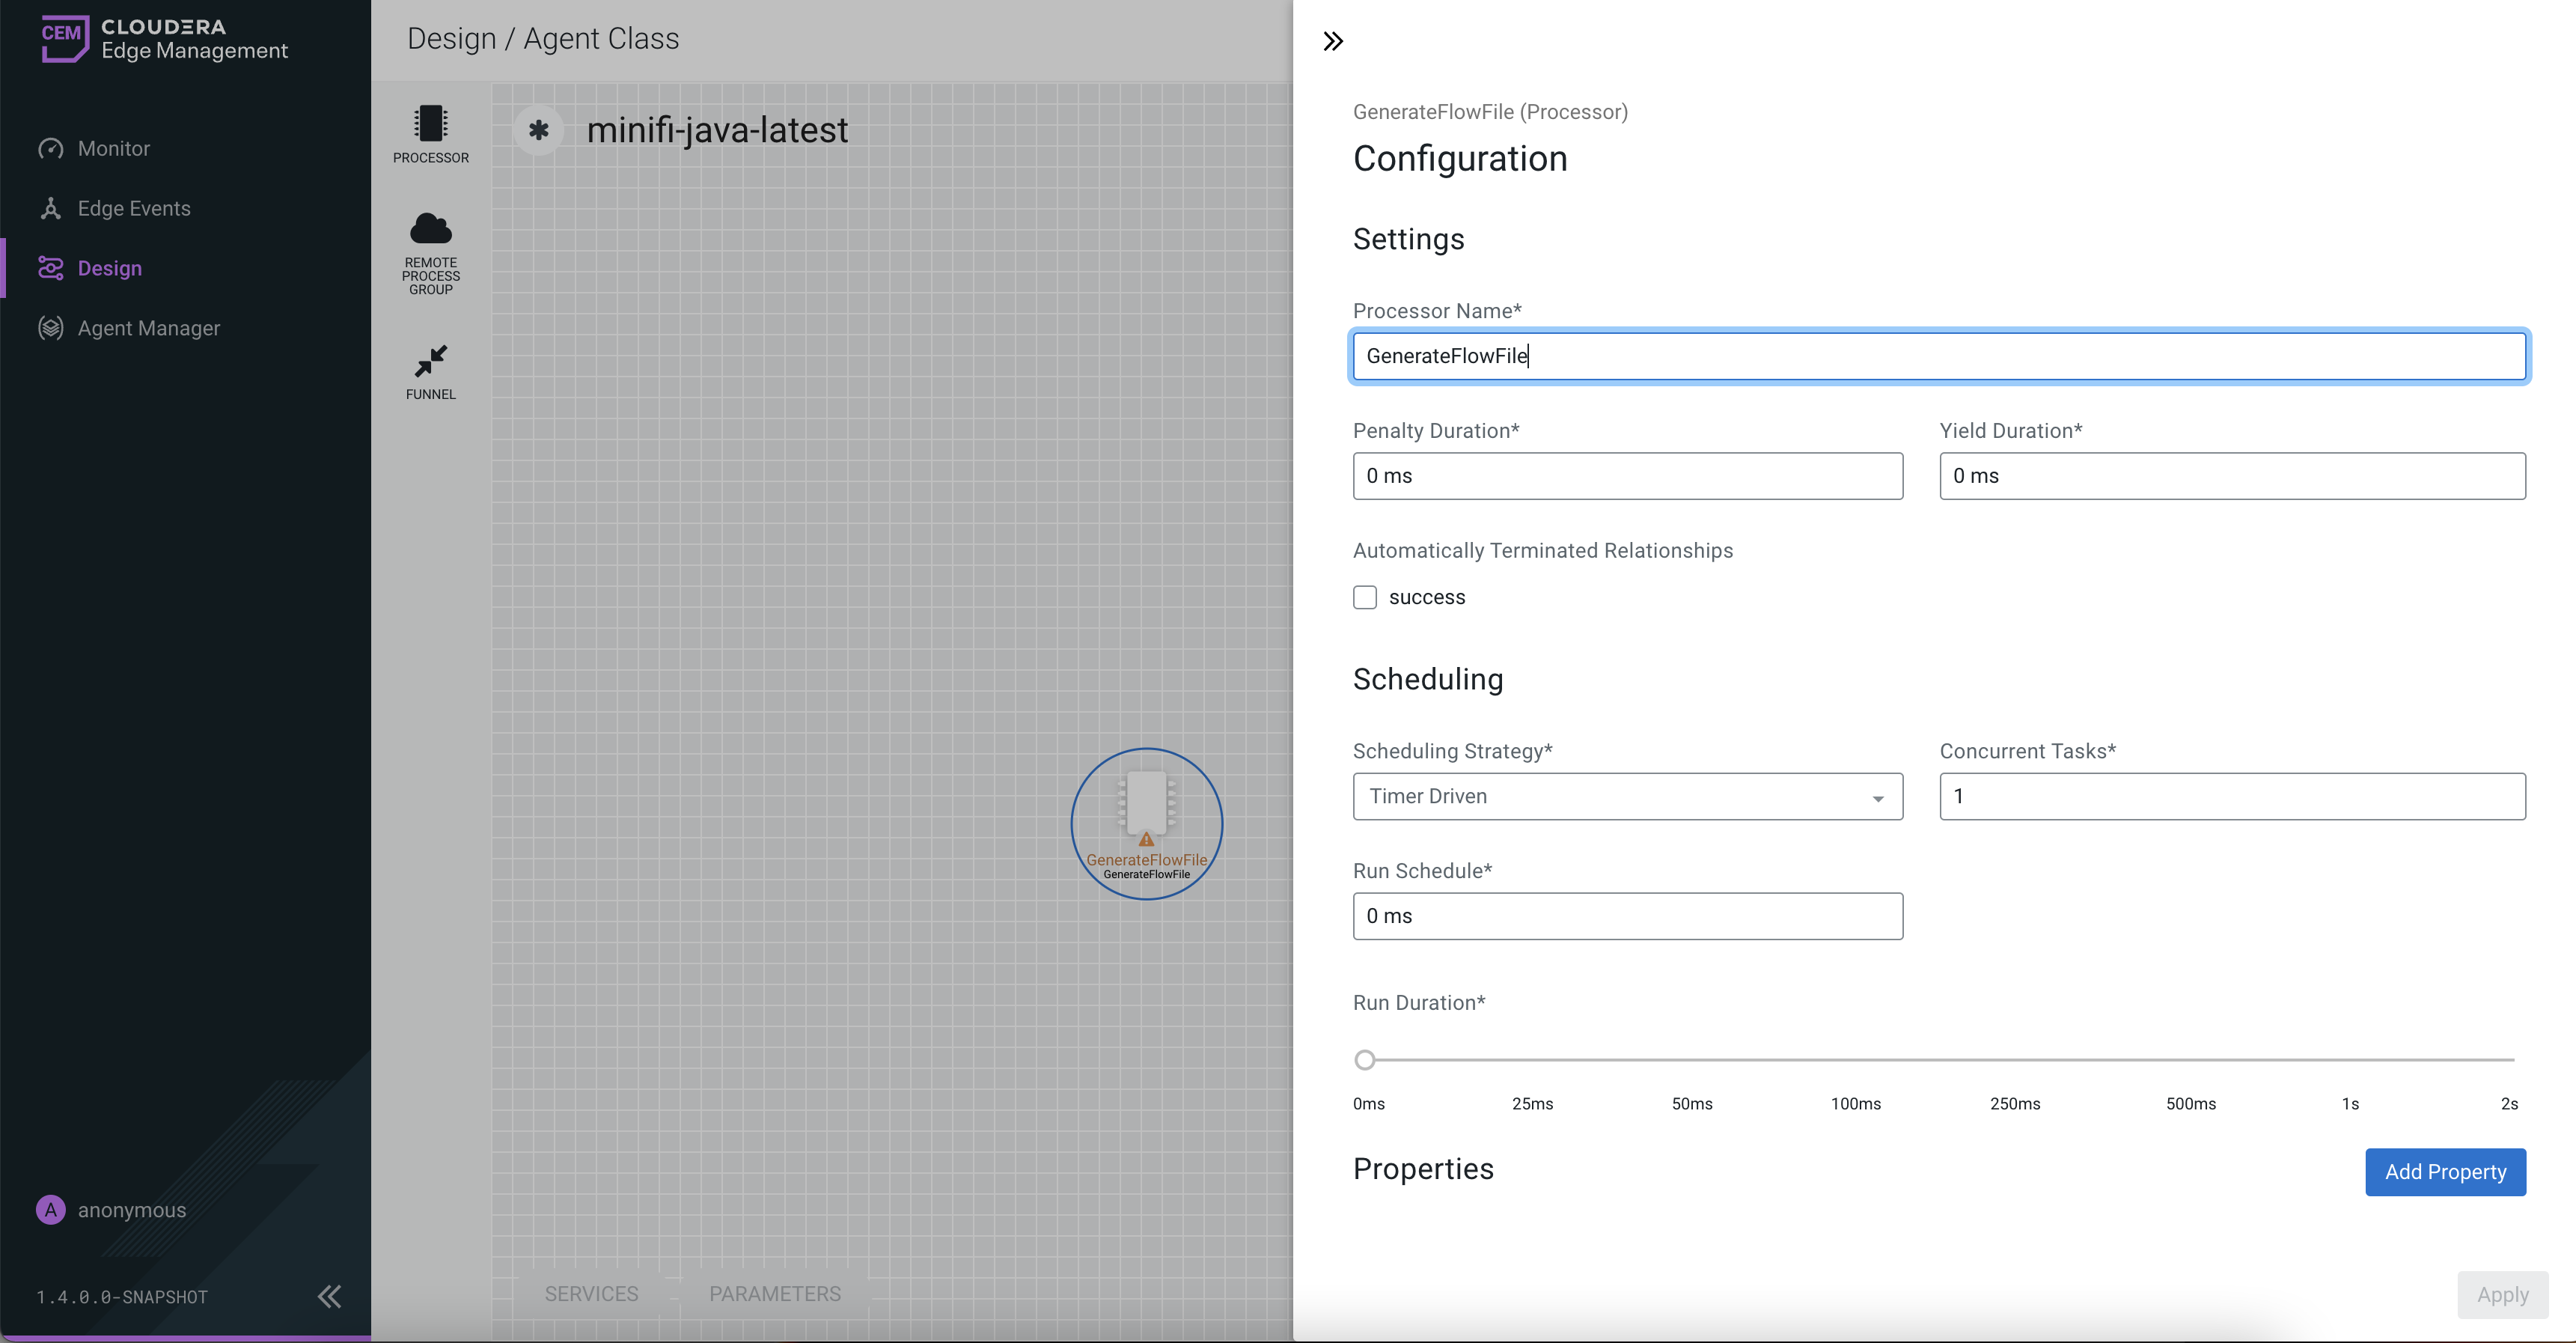Pick the Funnel component icon
The width and height of the screenshot is (2576, 1343).
click(x=430, y=362)
